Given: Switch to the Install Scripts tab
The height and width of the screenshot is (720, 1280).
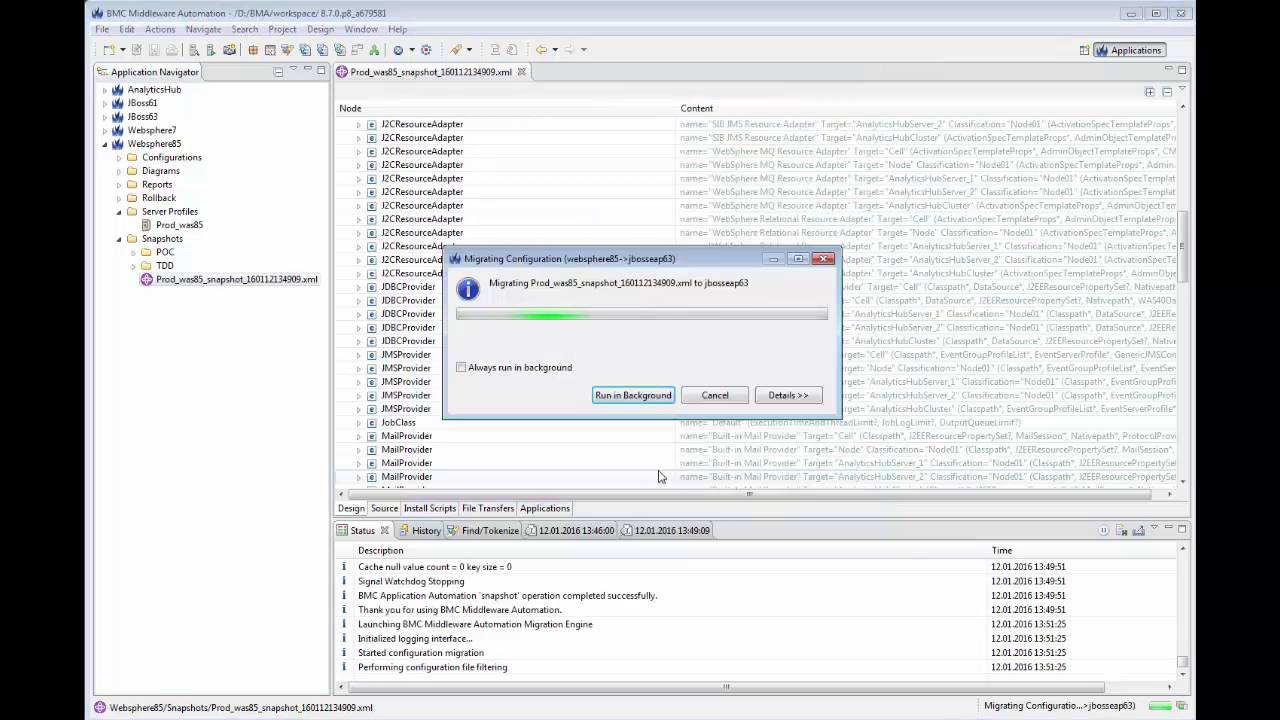Looking at the screenshot, I should coord(429,508).
